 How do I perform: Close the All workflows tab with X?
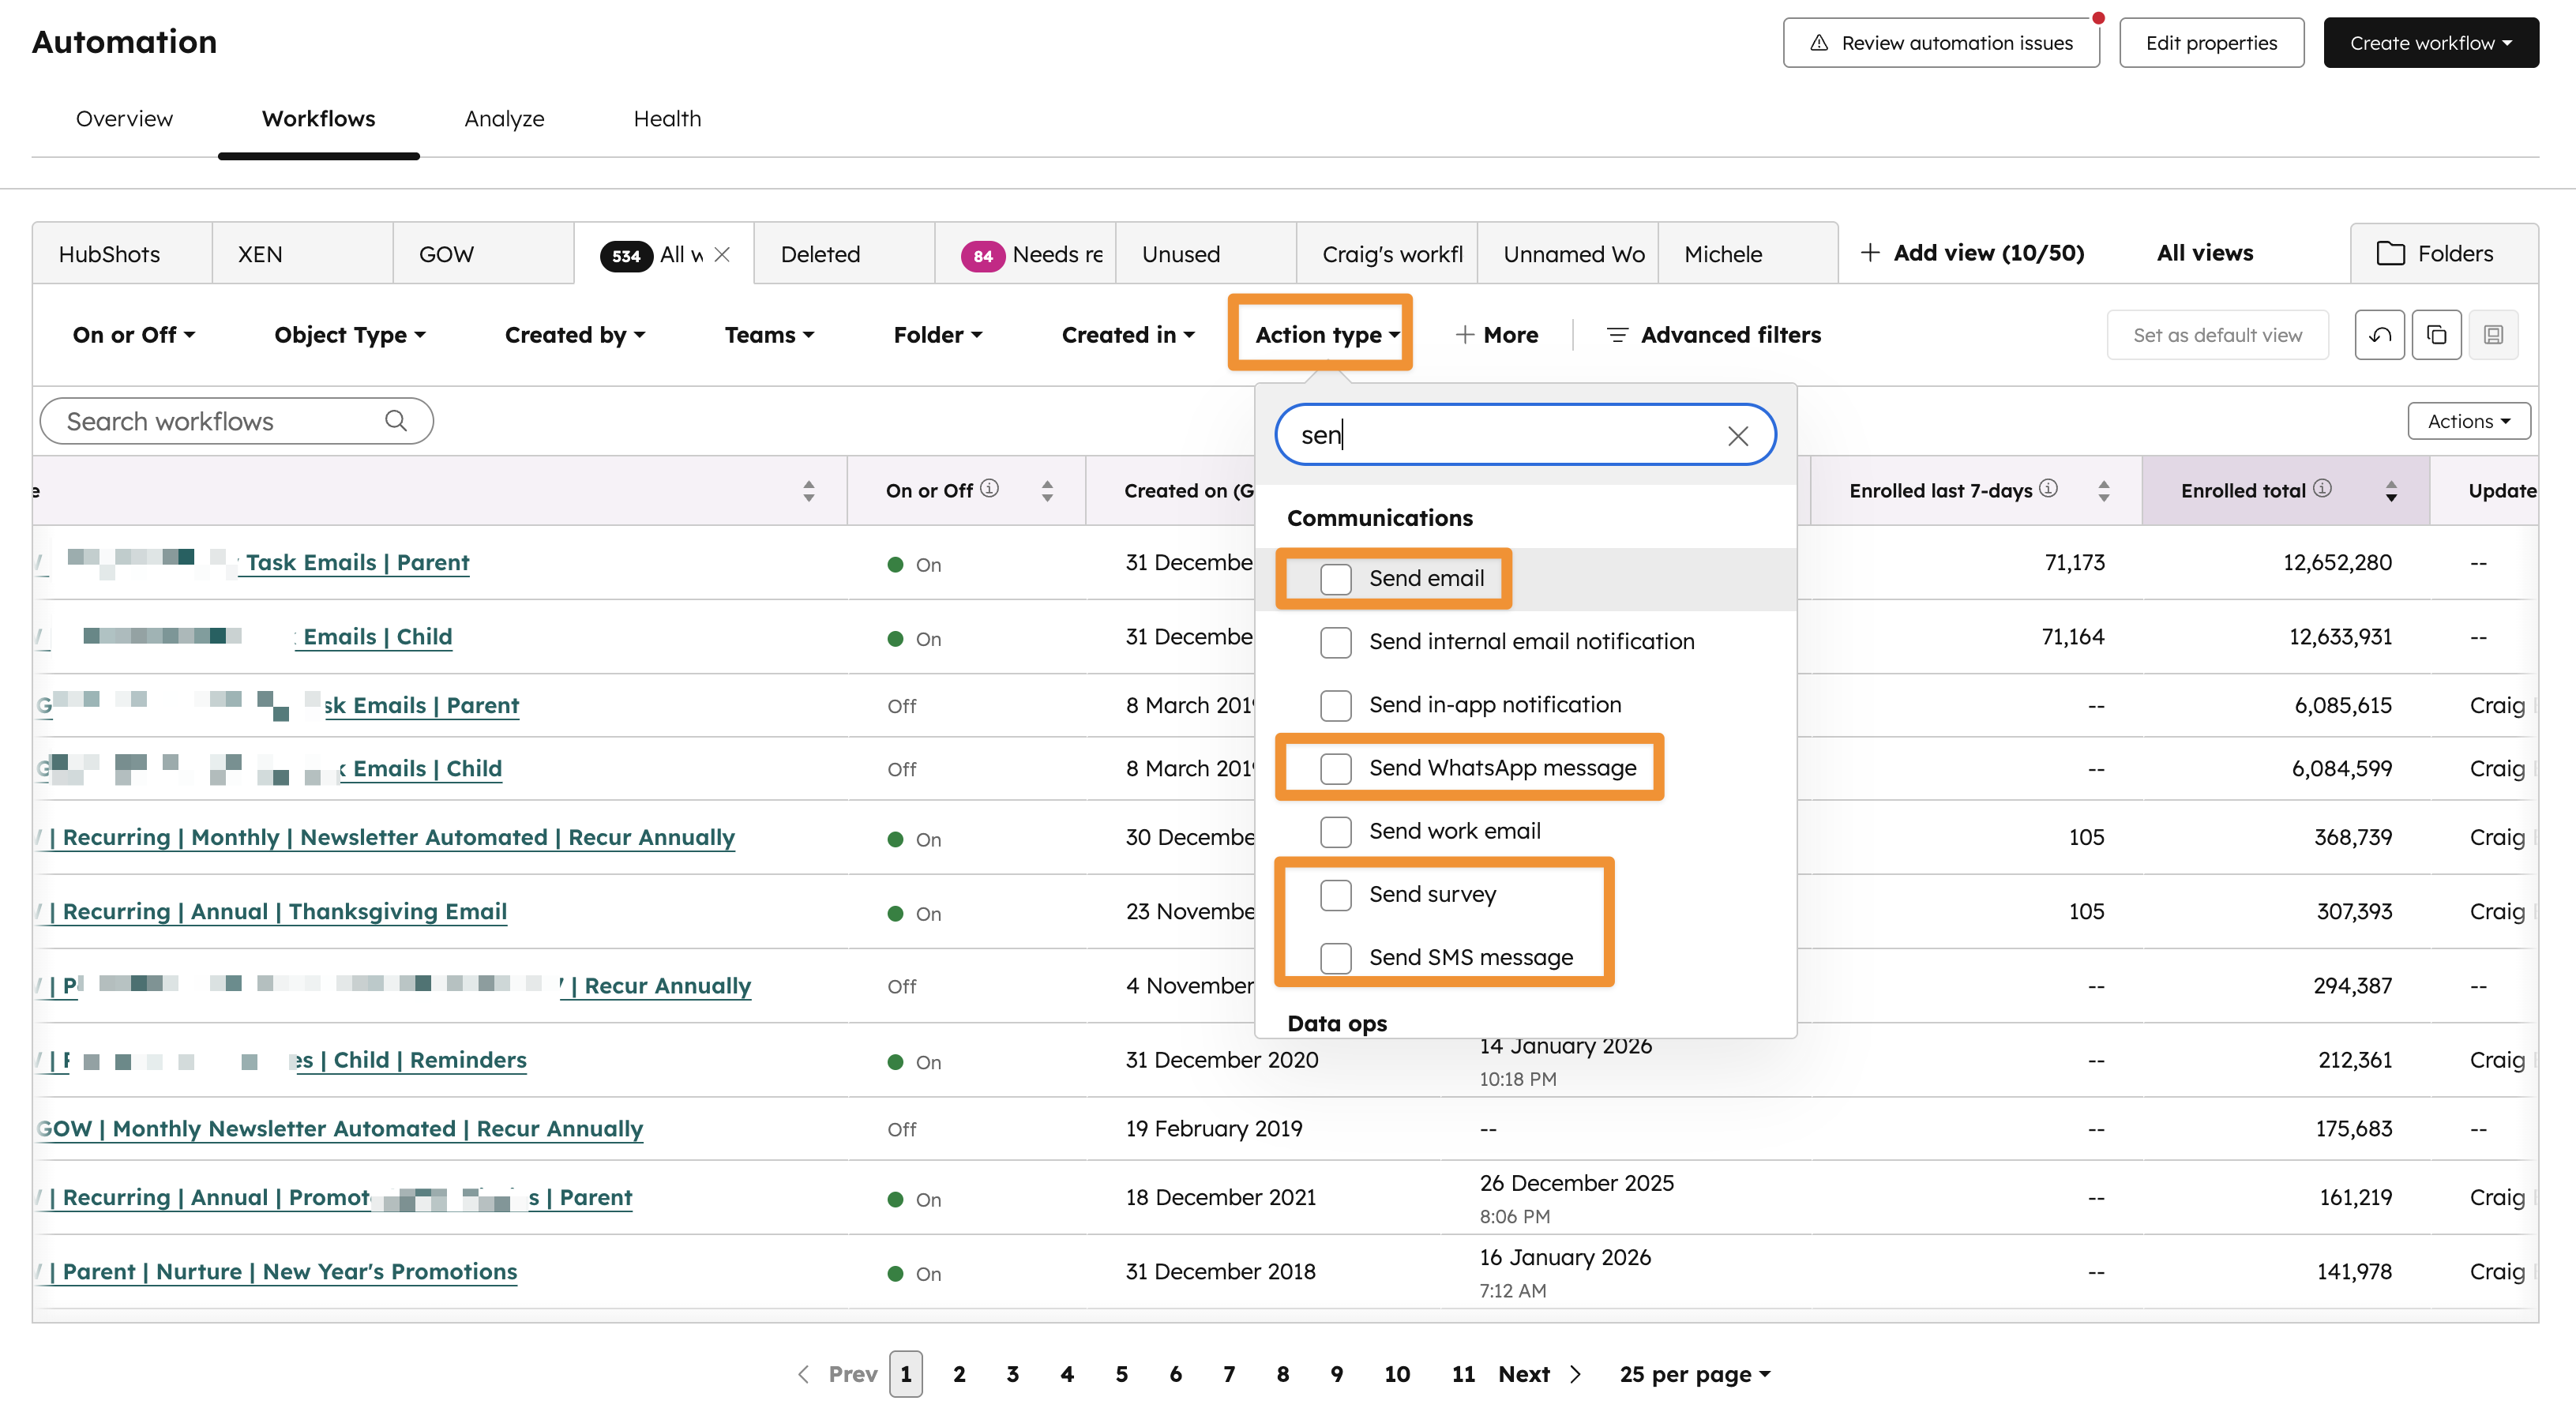(x=722, y=255)
